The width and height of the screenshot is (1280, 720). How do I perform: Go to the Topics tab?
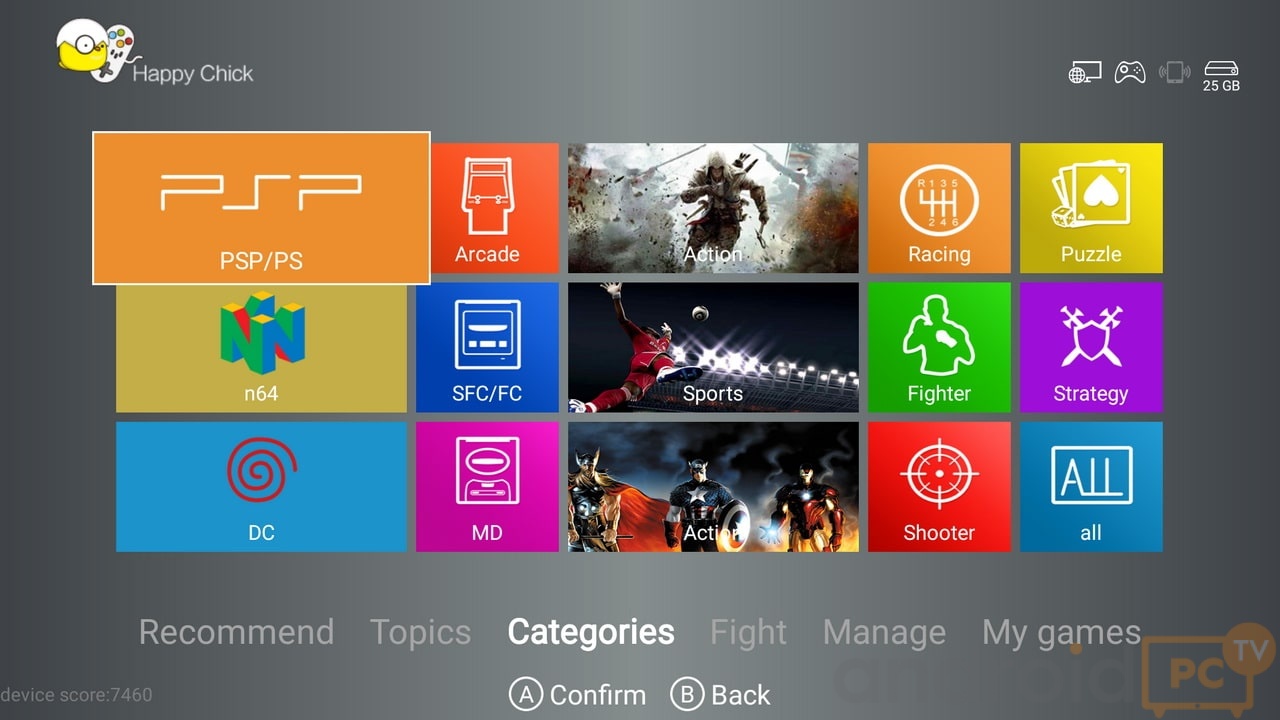pyautogui.click(x=420, y=632)
